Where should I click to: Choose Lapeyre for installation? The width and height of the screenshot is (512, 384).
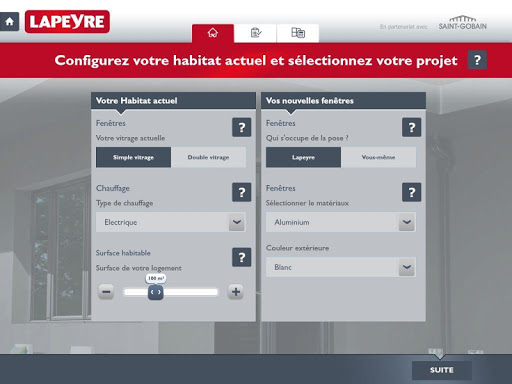(303, 157)
